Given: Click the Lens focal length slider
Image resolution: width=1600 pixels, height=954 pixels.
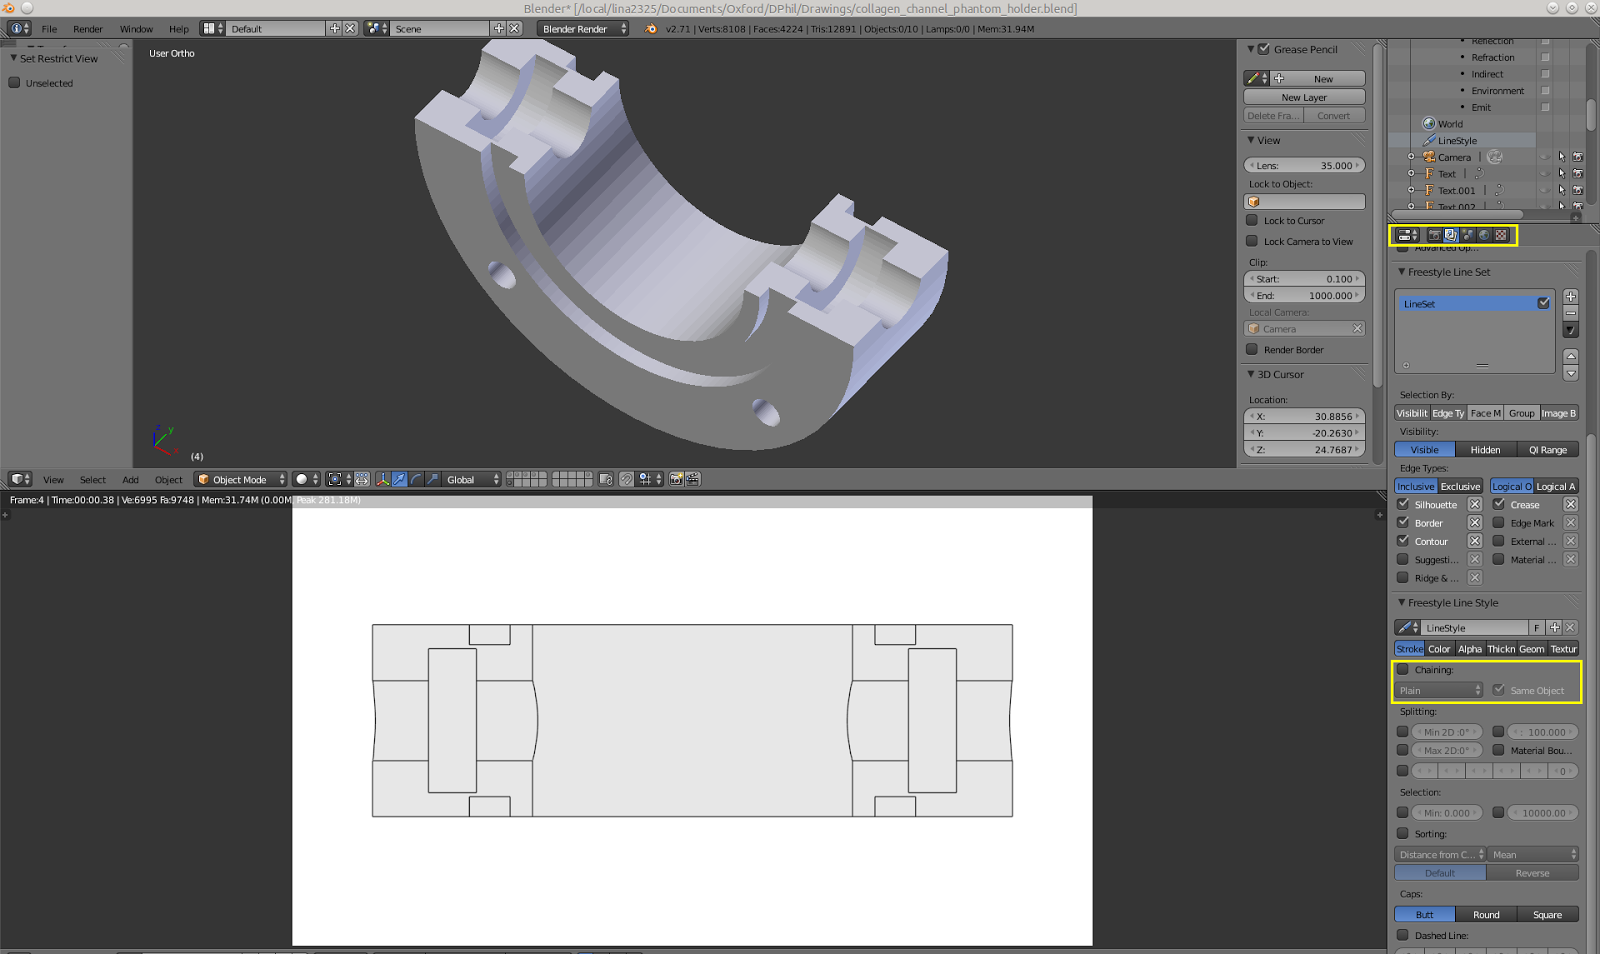Looking at the screenshot, I should pyautogui.click(x=1304, y=166).
